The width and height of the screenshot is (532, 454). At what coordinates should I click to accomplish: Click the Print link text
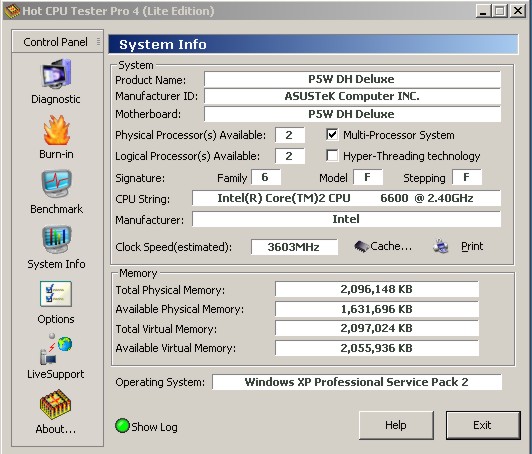click(472, 246)
